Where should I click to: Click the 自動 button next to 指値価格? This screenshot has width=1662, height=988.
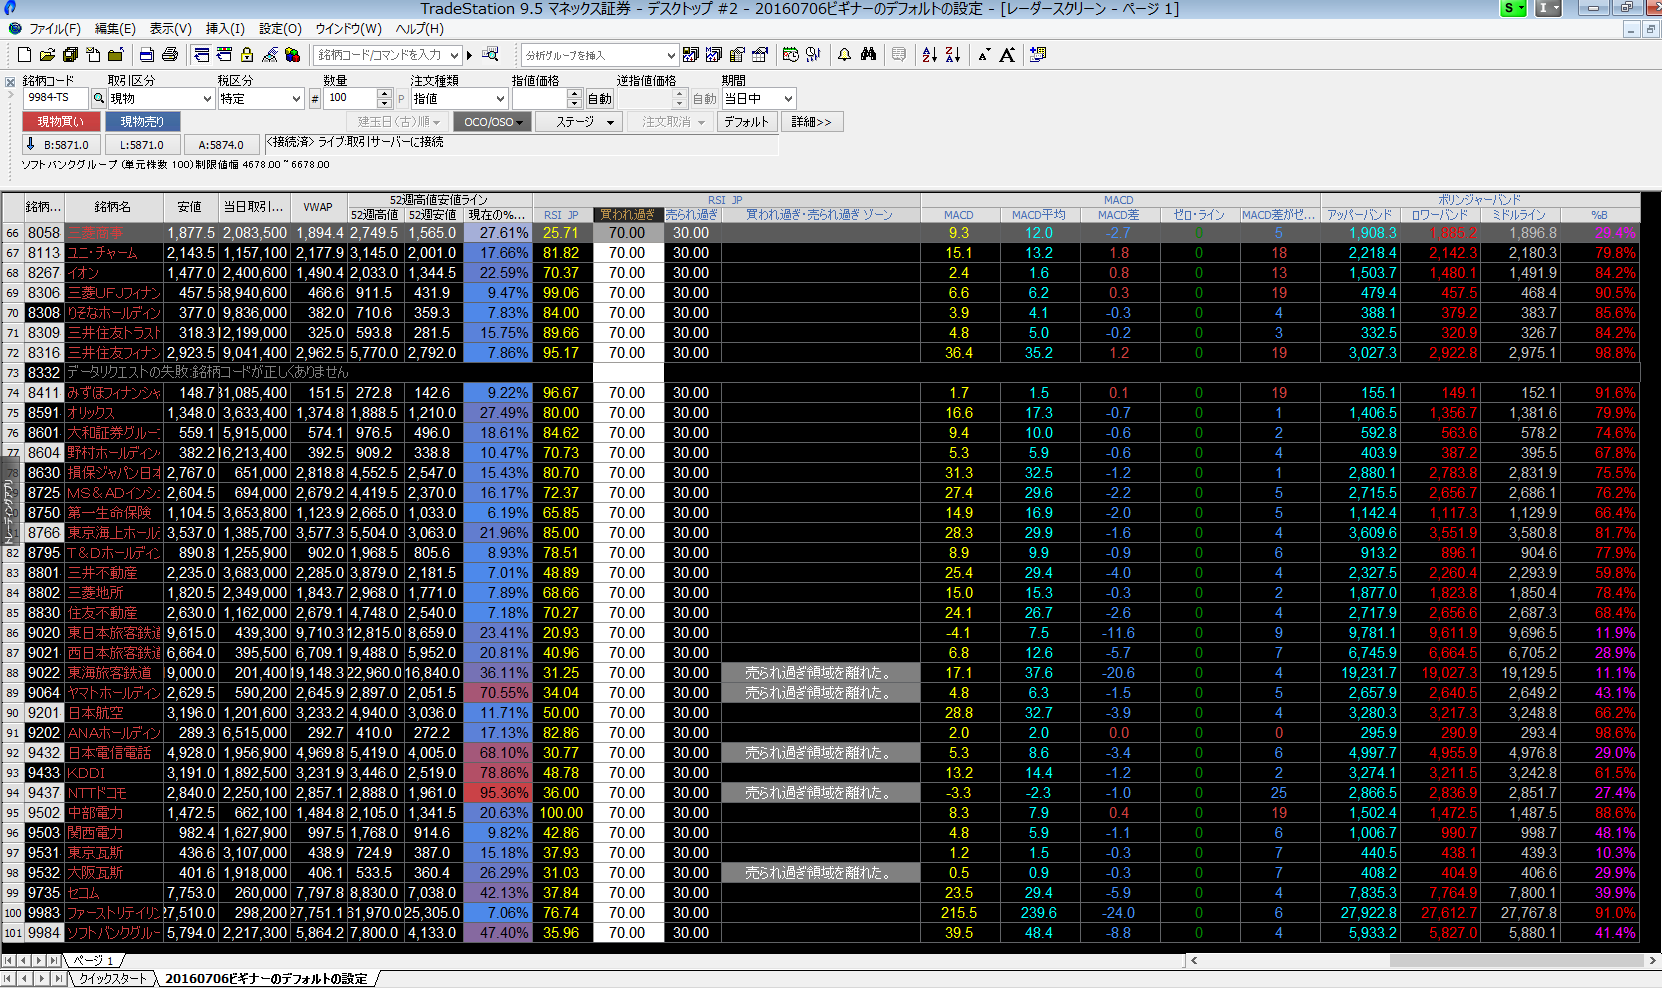599,98
